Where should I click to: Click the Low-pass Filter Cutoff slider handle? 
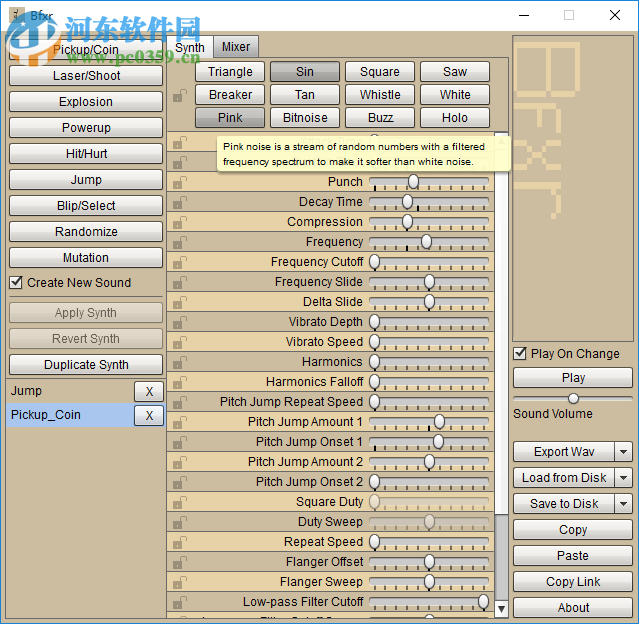[x=483, y=601]
